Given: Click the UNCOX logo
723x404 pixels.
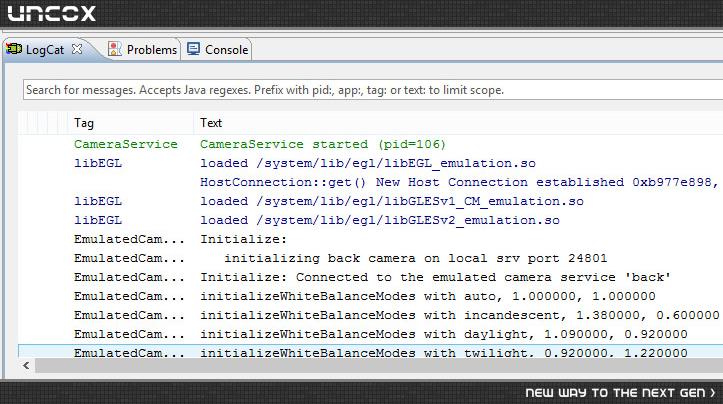Looking at the screenshot, I should coord(52,13).
